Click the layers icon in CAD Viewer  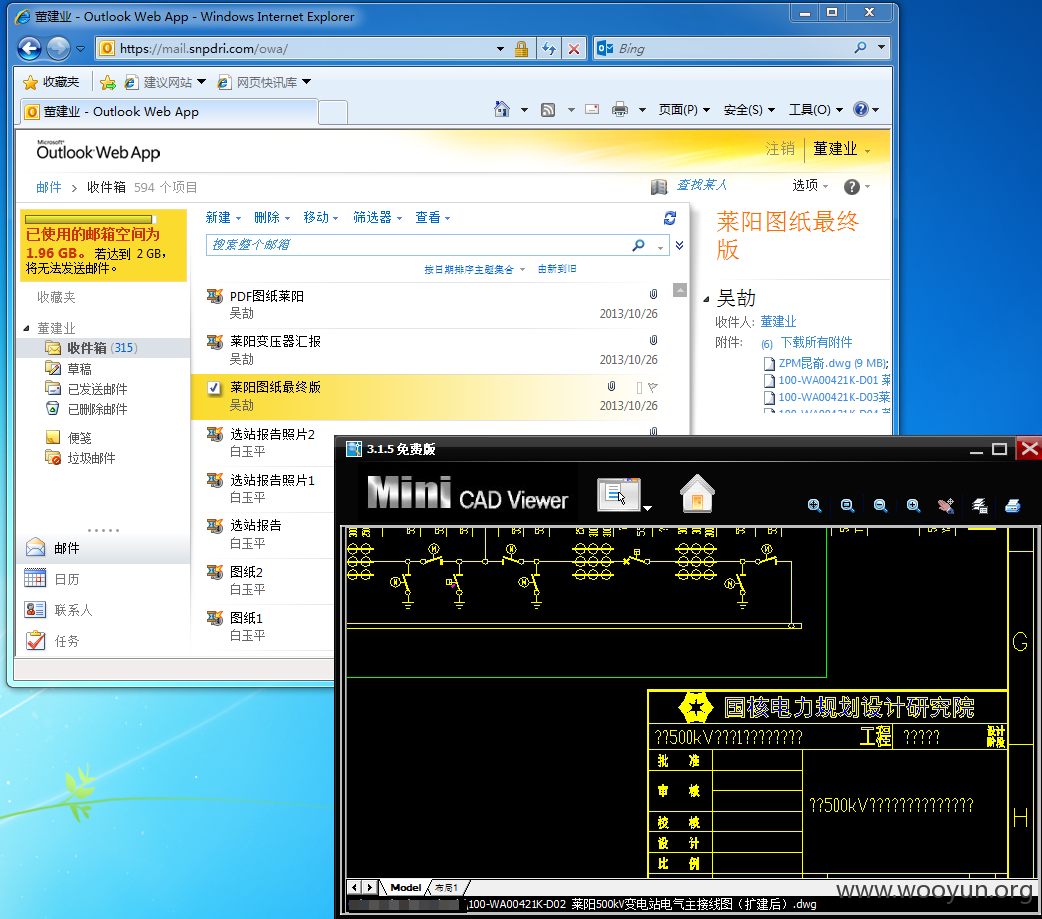click(x=980, y=506)
